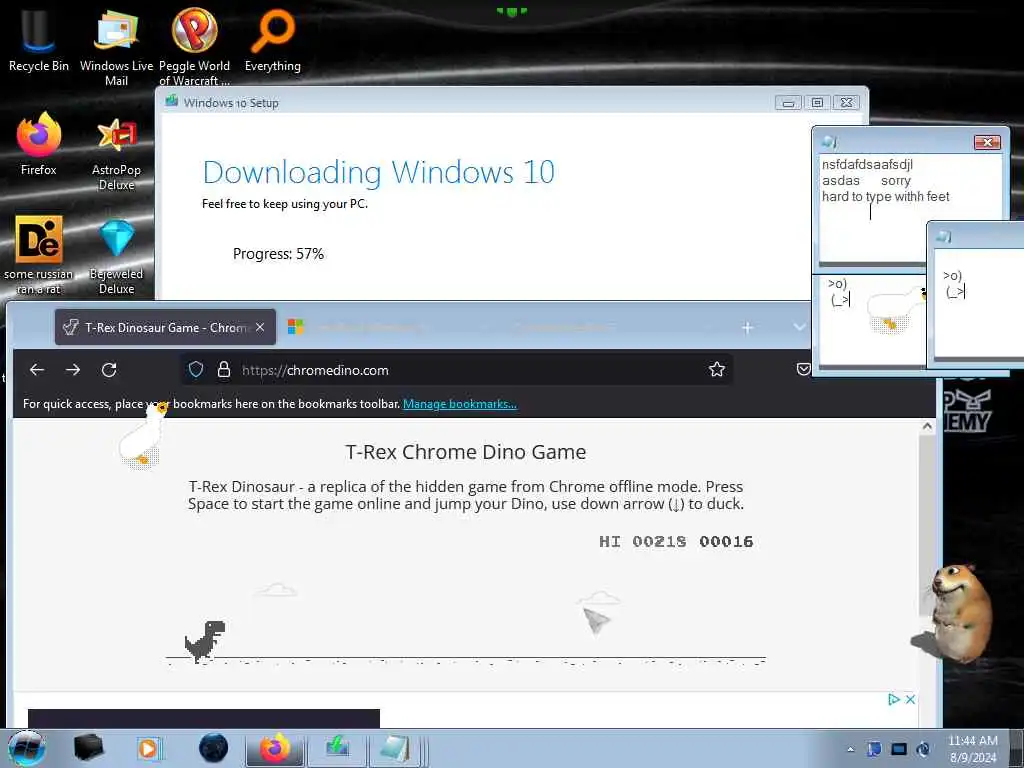Open the 'some russian ran a rat' icon

(x=39, y=255)
